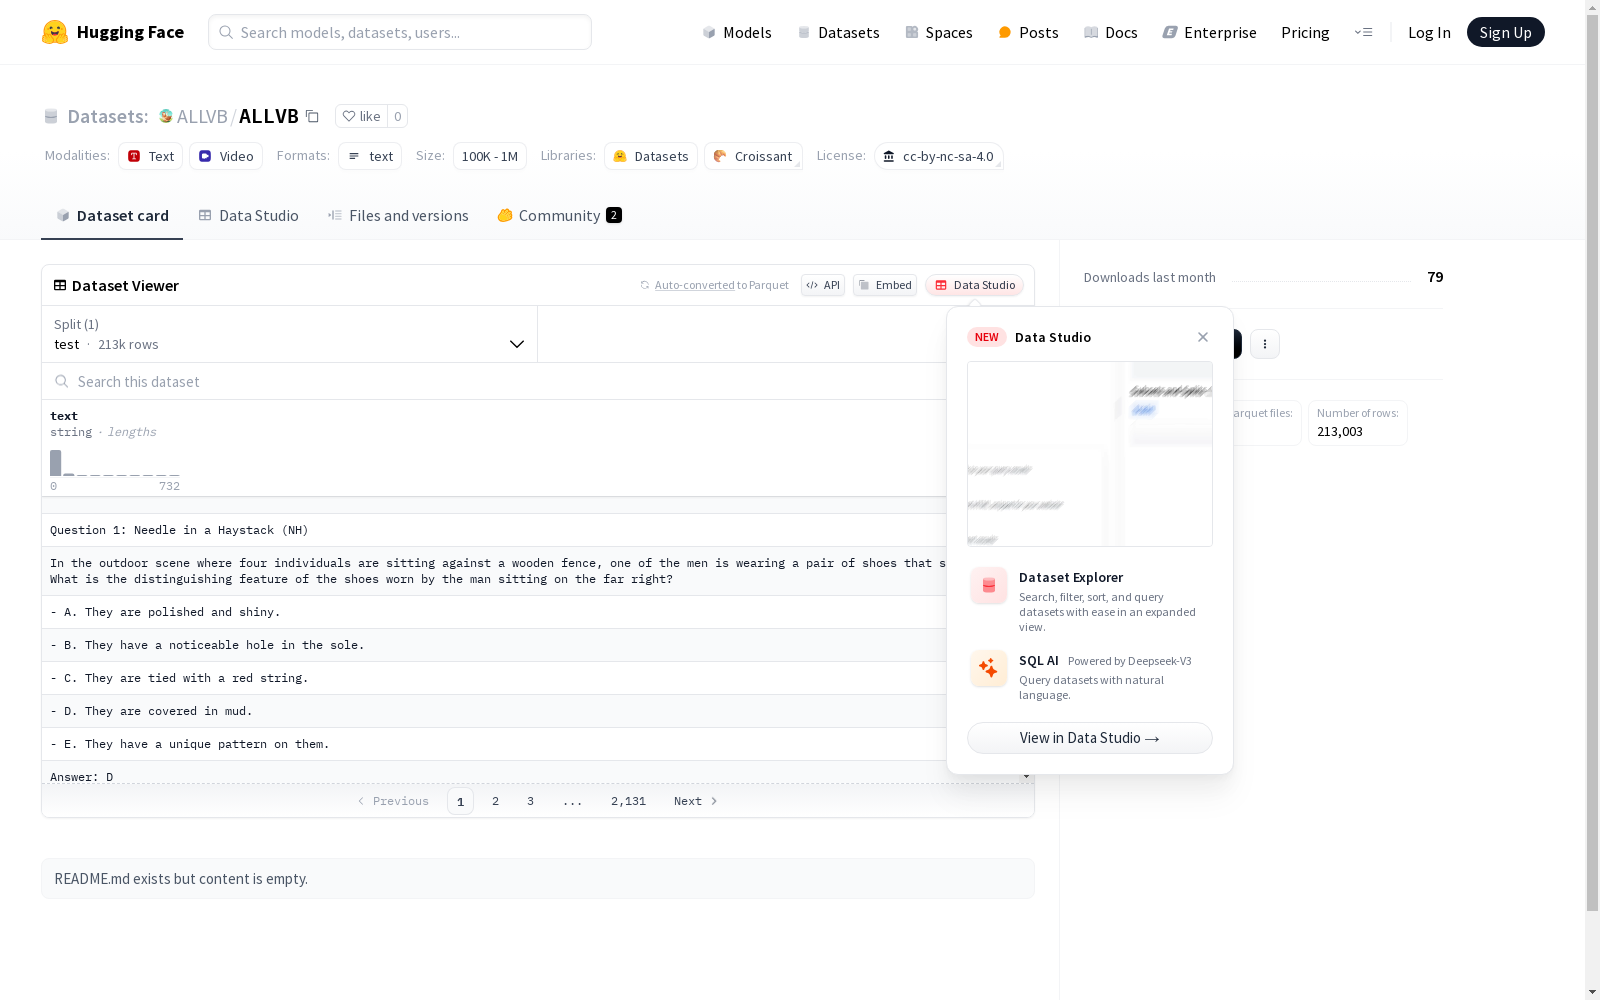Go to page 1
Screen dimensions: 1600x1000
460,801
